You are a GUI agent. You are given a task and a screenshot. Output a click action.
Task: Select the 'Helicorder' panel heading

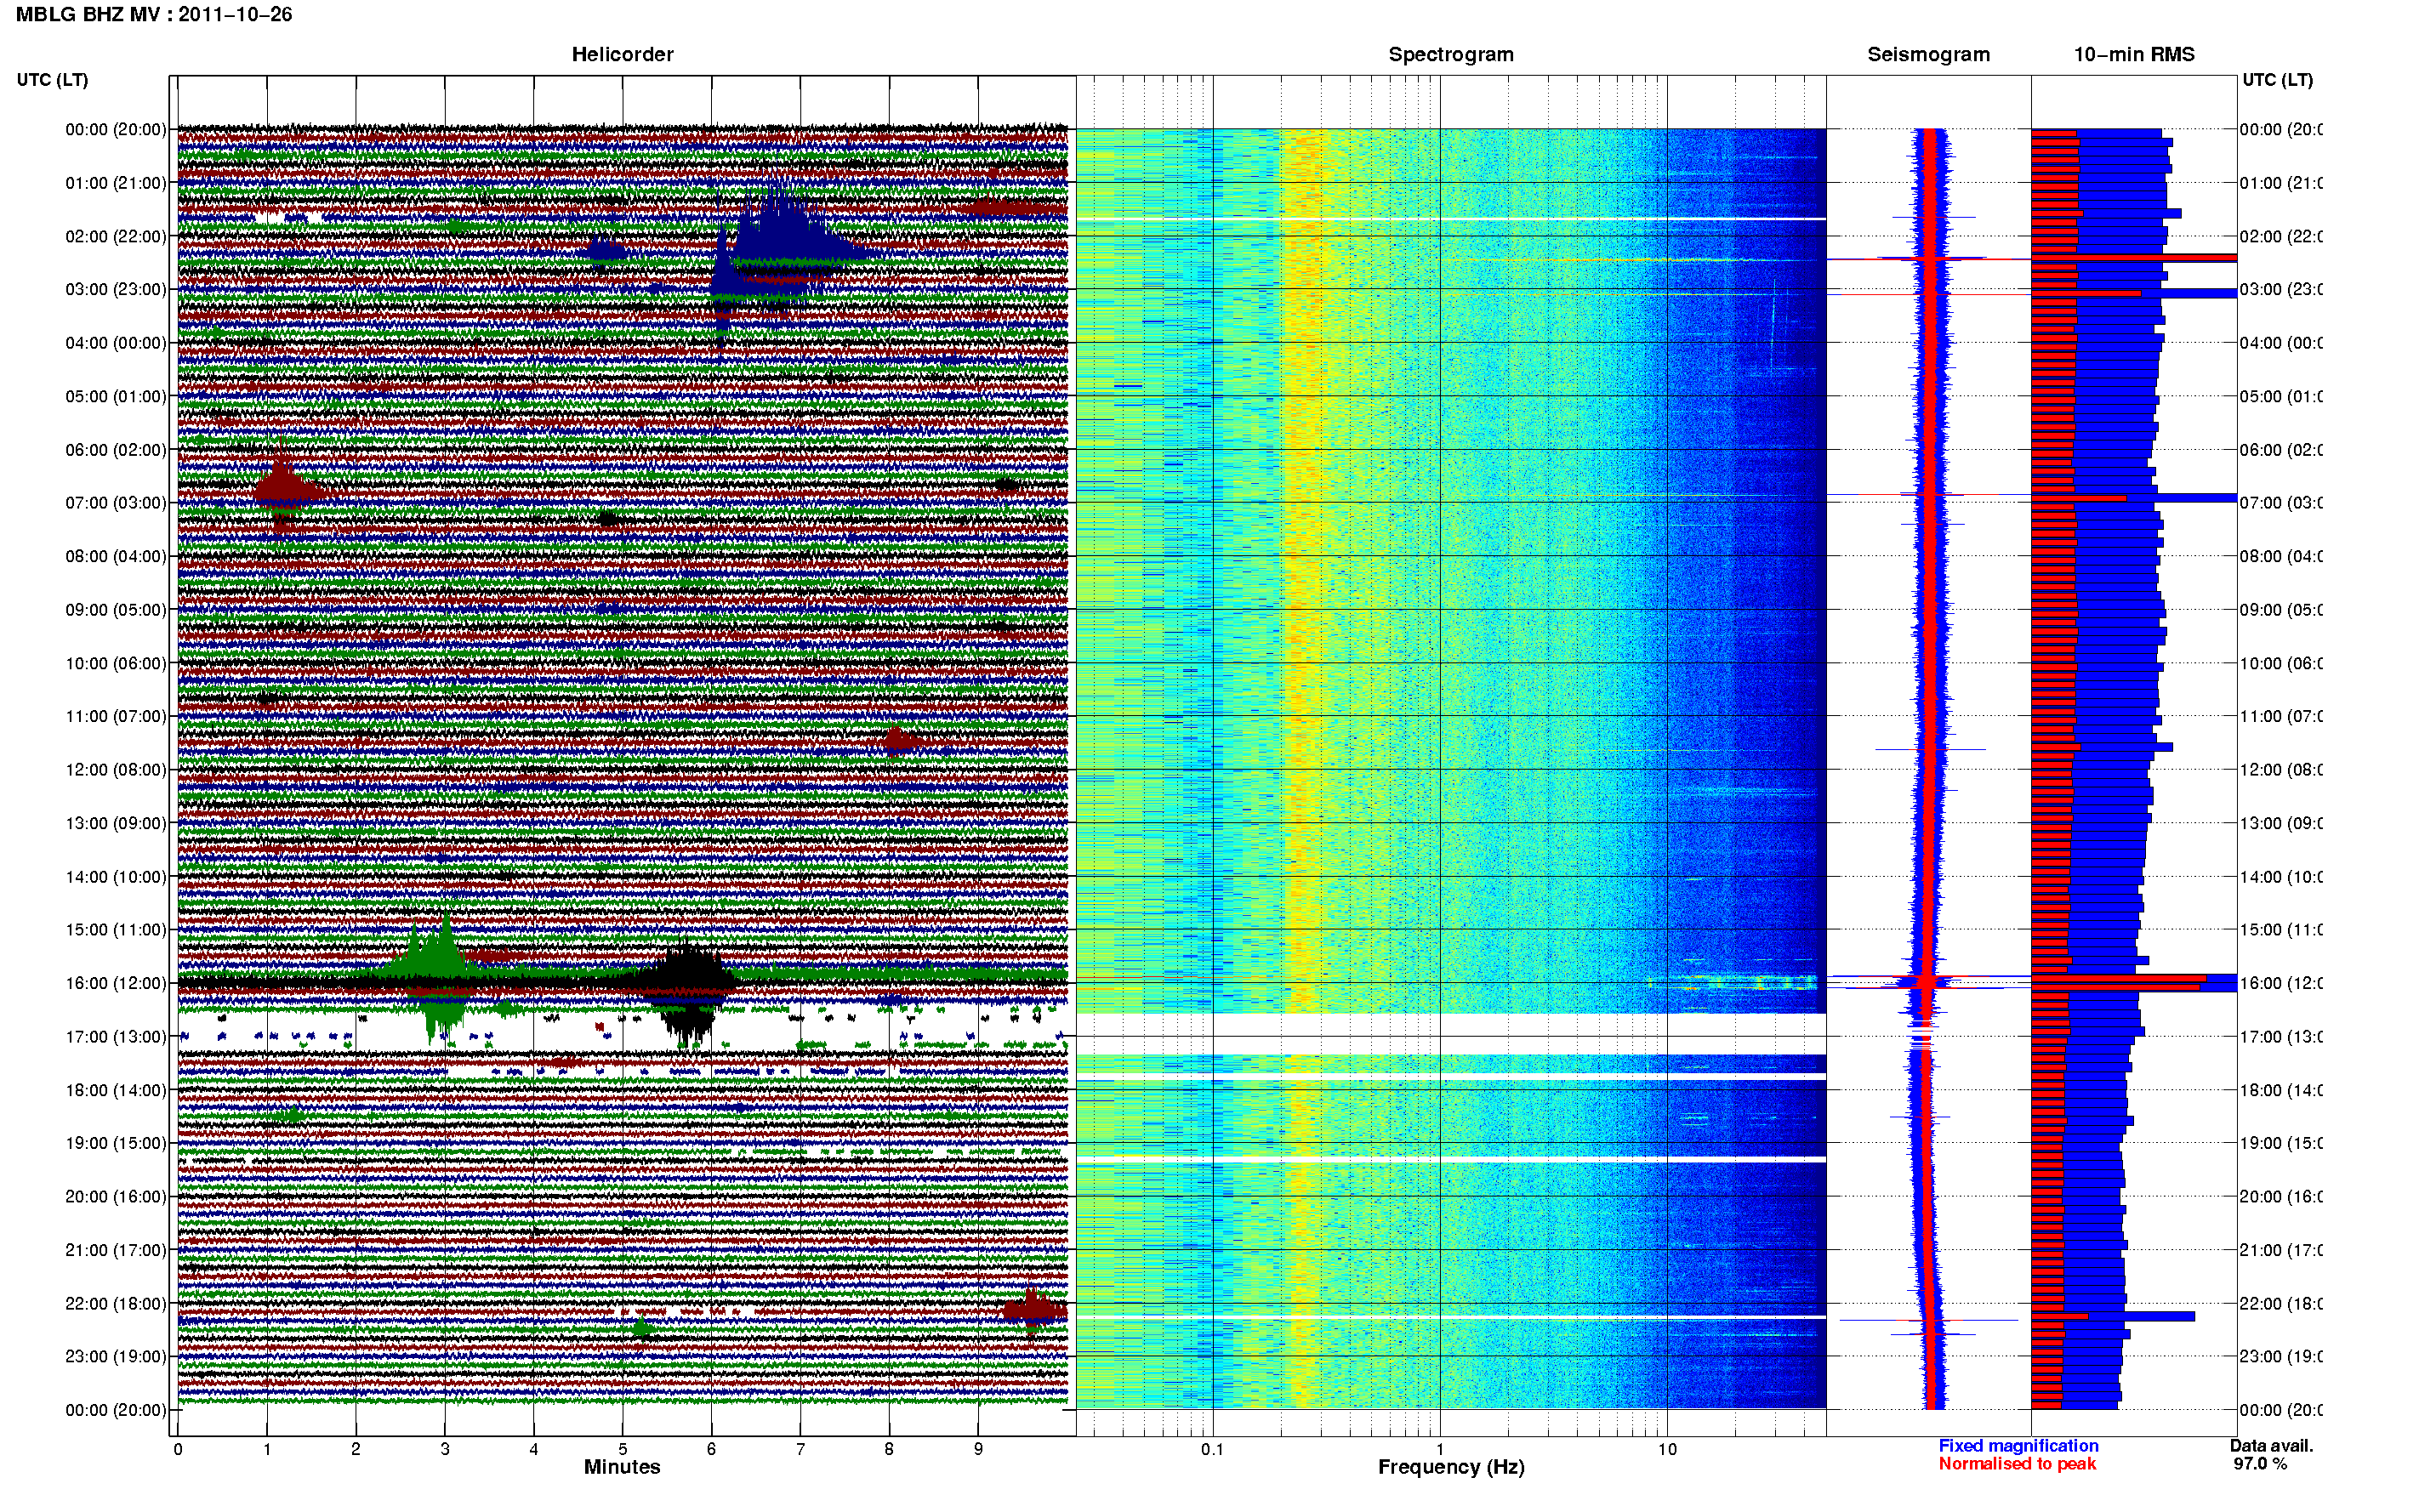(x=622, y=54)
